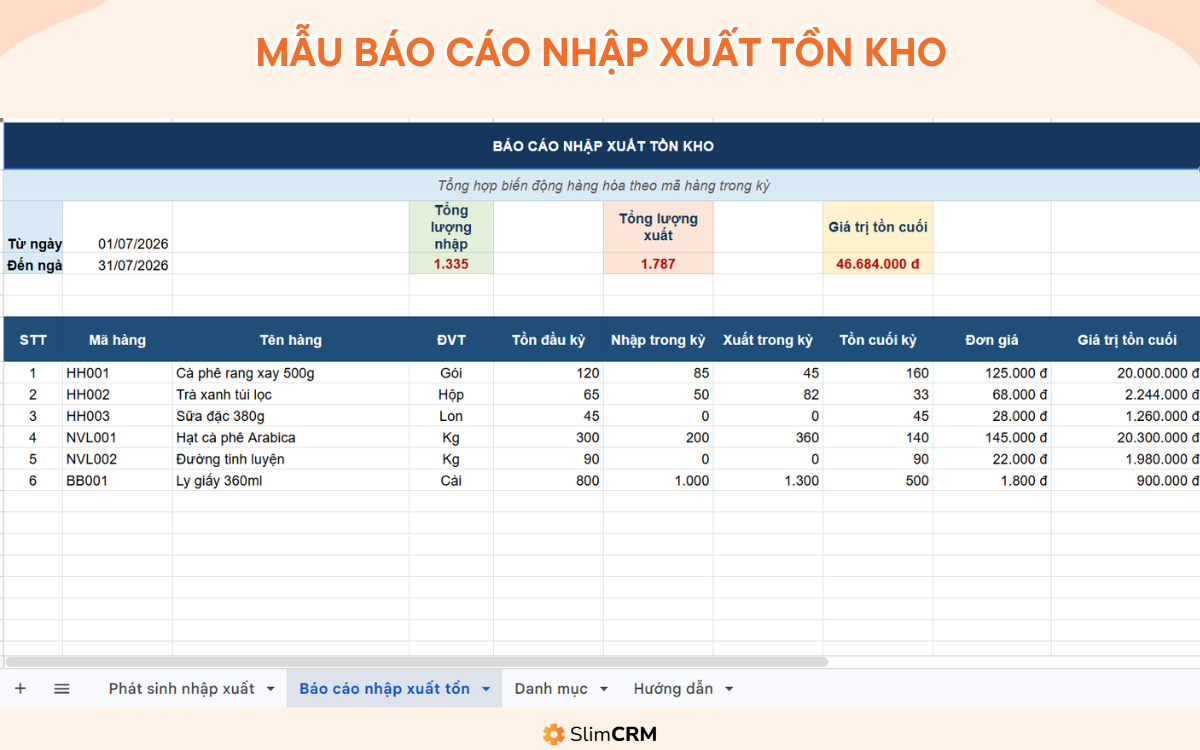The height and width of the screenshot is (750, 1200).
Task: Click the 1.800 đ unit price cell
Action: pyautogui.click(x=992, y=481)
